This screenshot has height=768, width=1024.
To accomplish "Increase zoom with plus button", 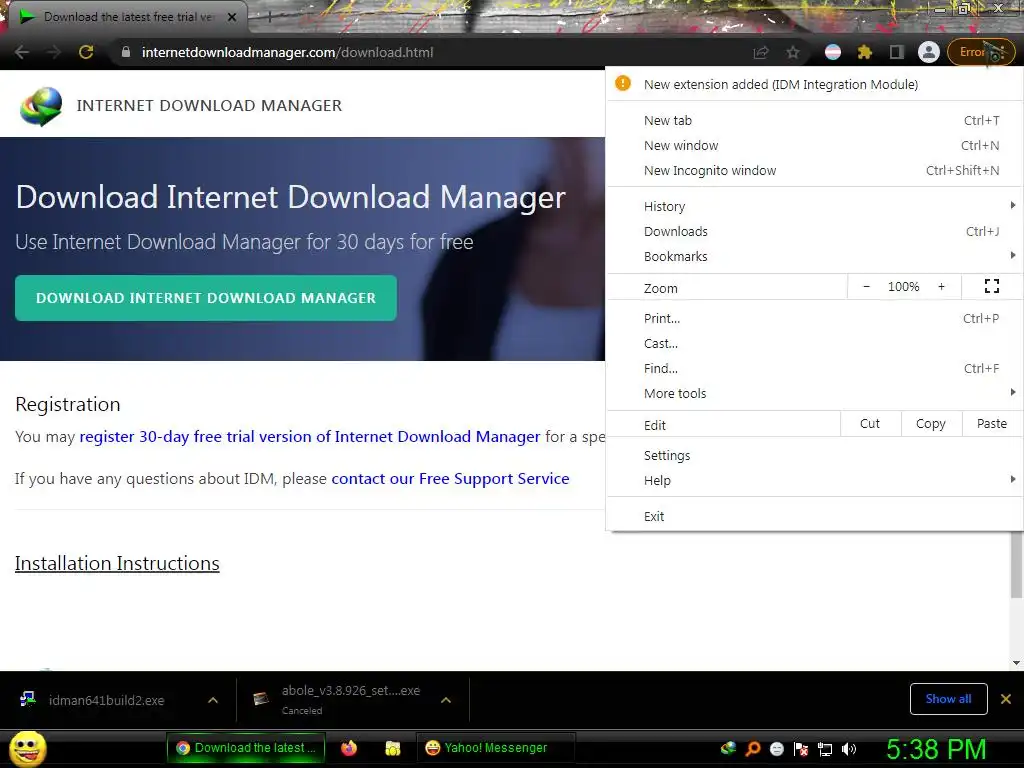I will pyautogui.click(x=941, y=287).
